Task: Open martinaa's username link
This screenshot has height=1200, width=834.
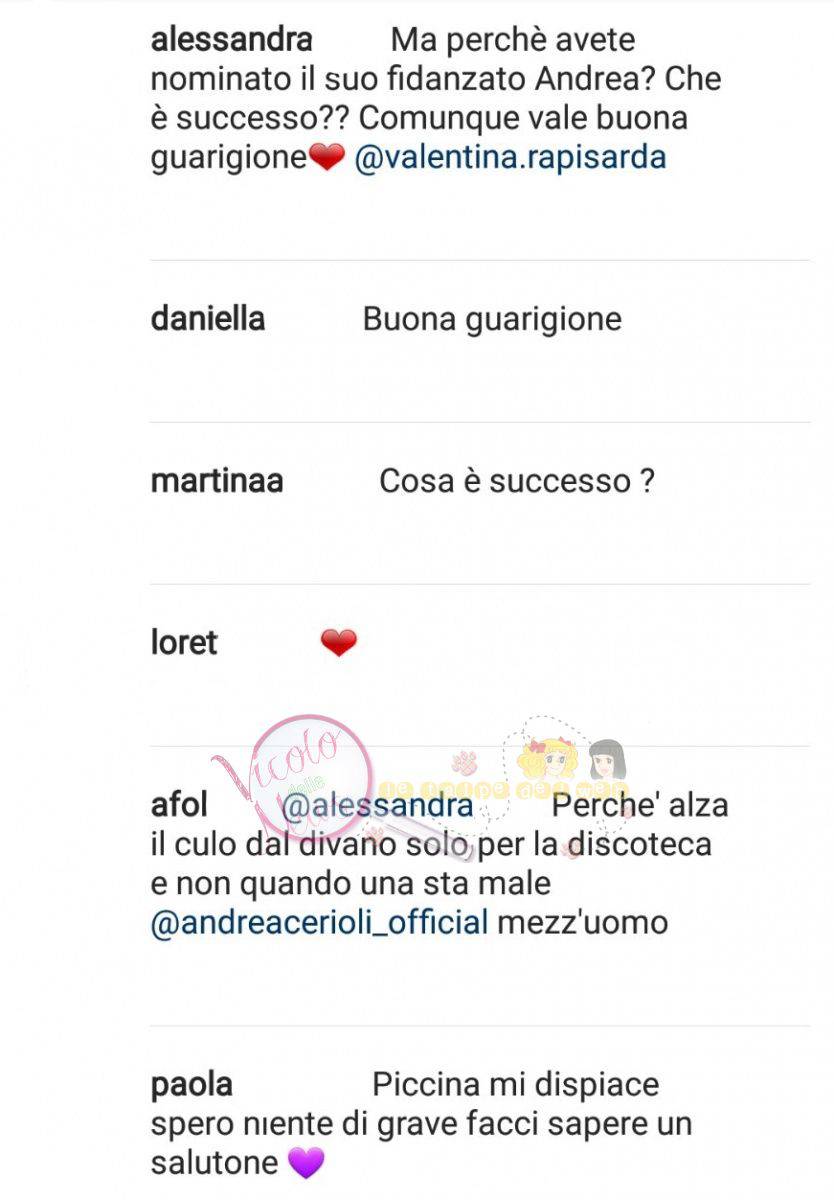Action: click(217, 481)
